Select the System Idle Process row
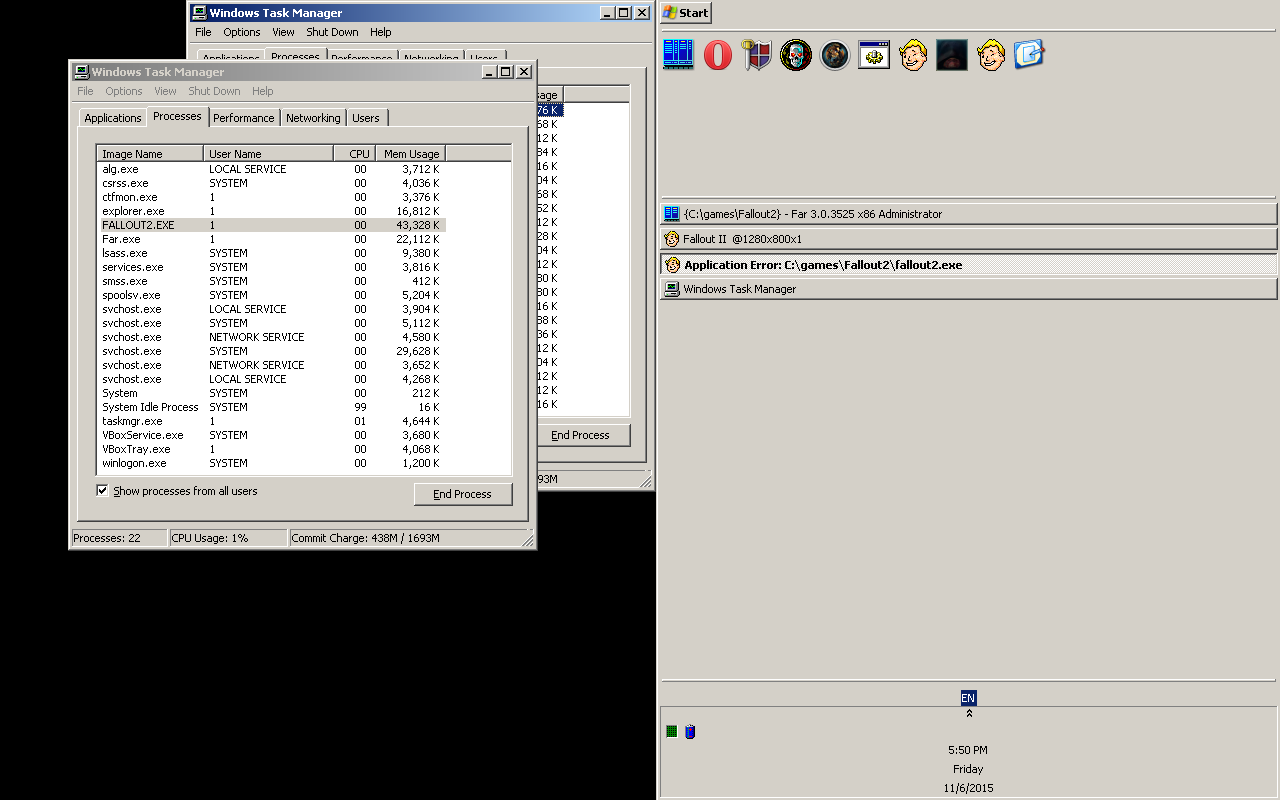This screenshot has height=800, width=1280. point(271,407)
